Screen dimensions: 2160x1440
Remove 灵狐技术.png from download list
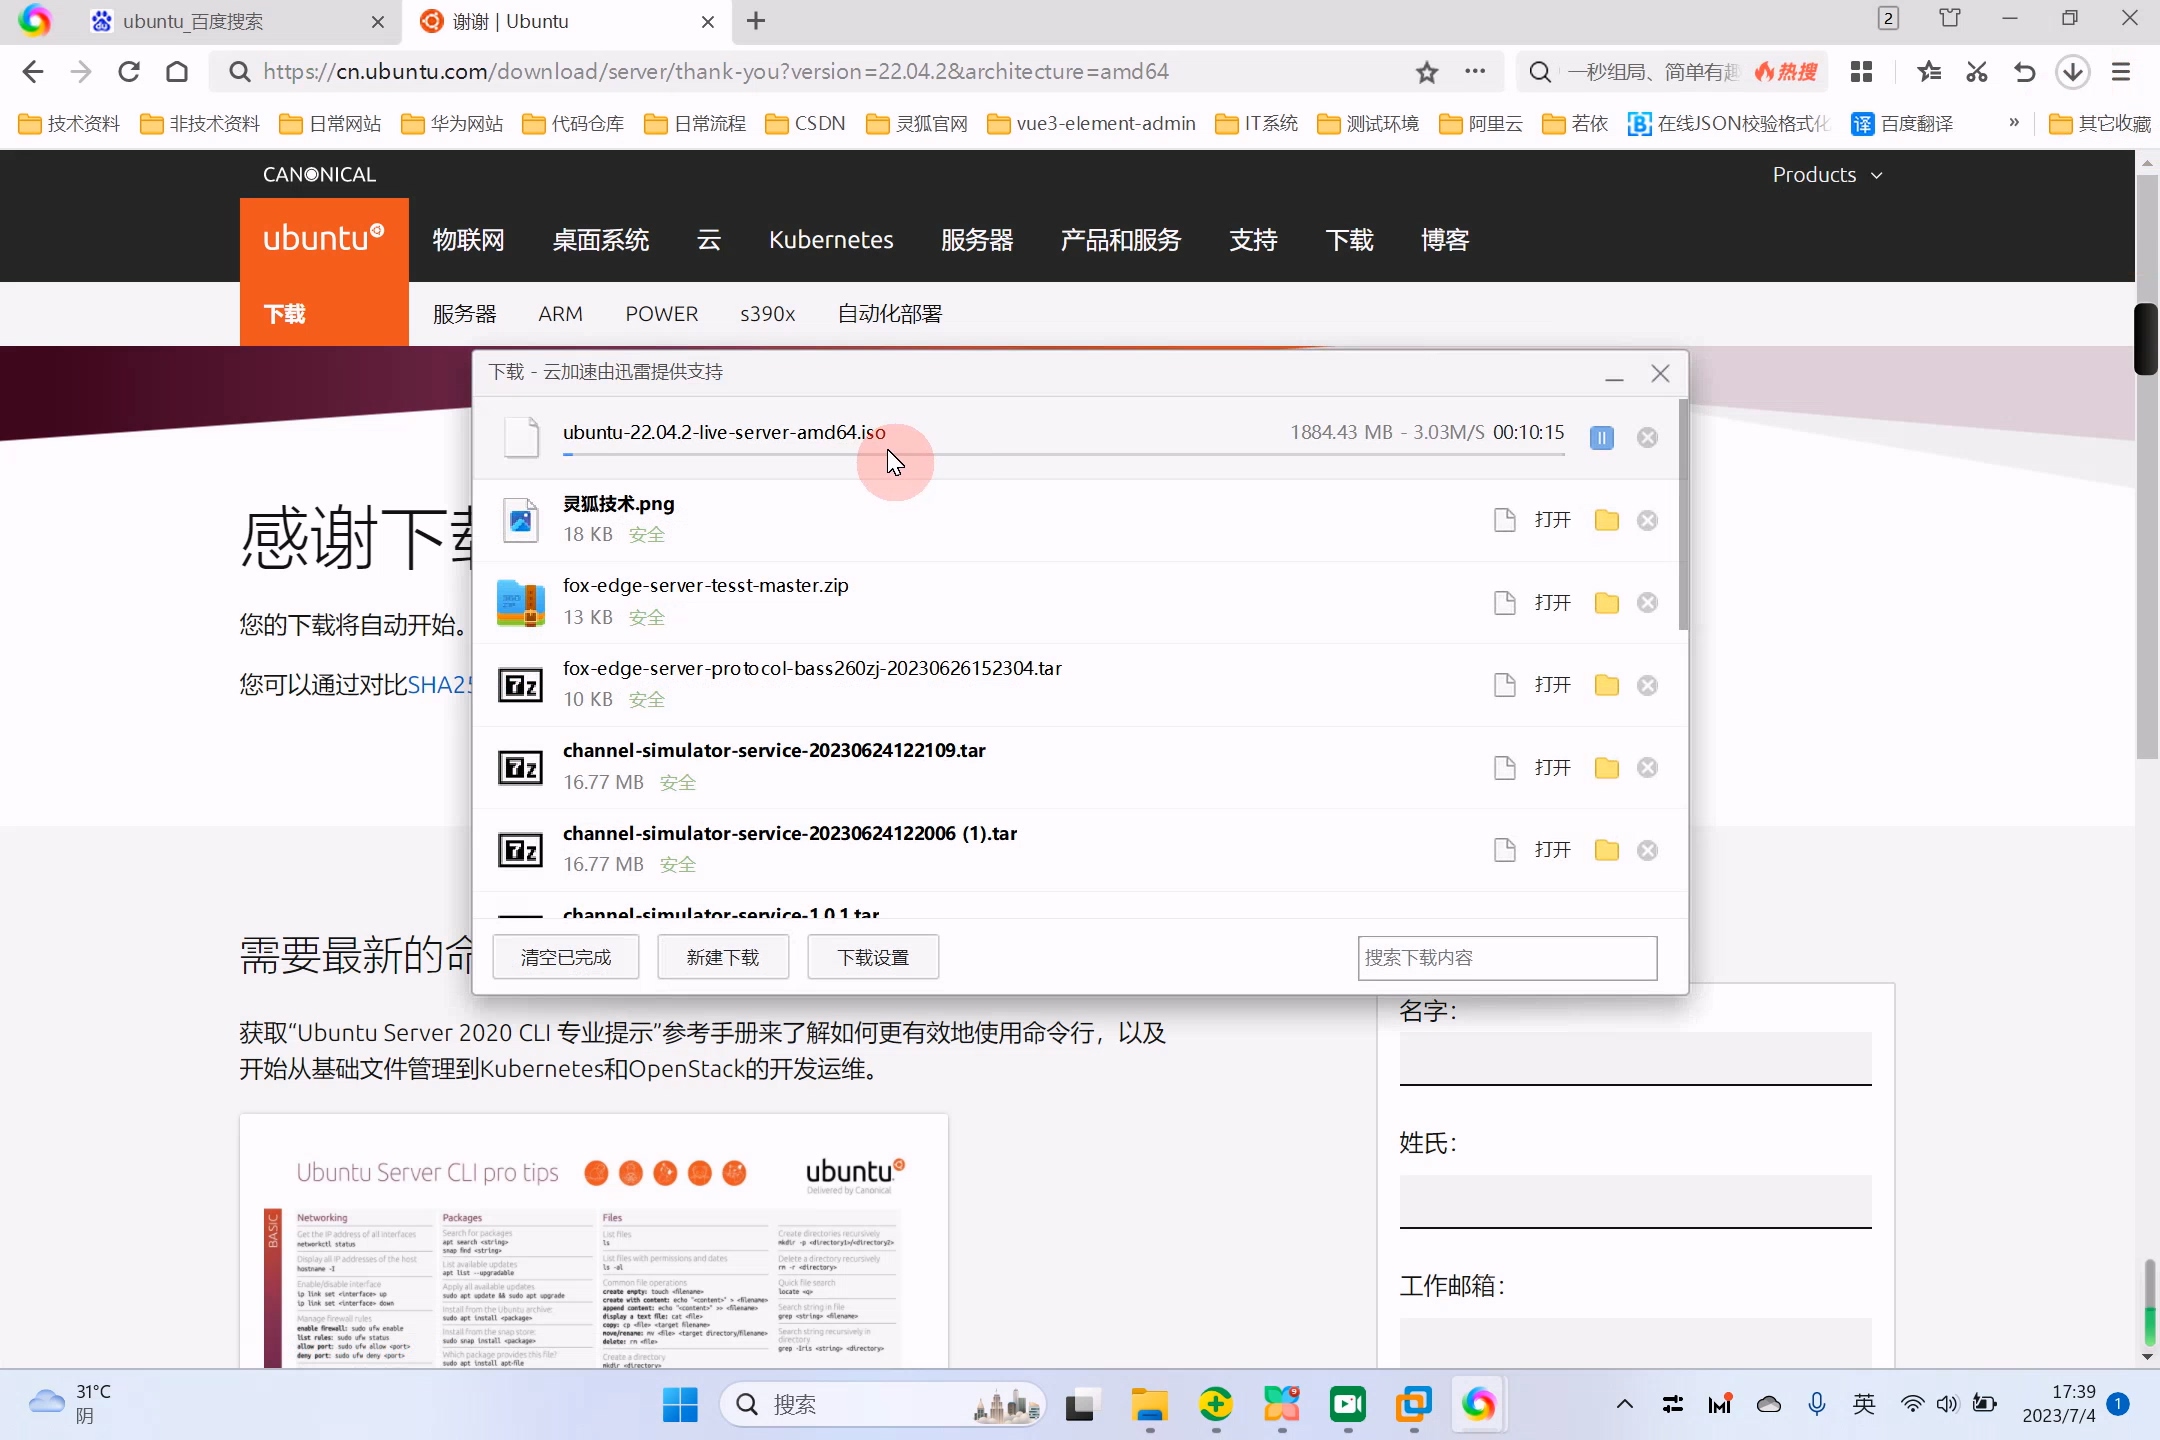tap(1647, 520)
